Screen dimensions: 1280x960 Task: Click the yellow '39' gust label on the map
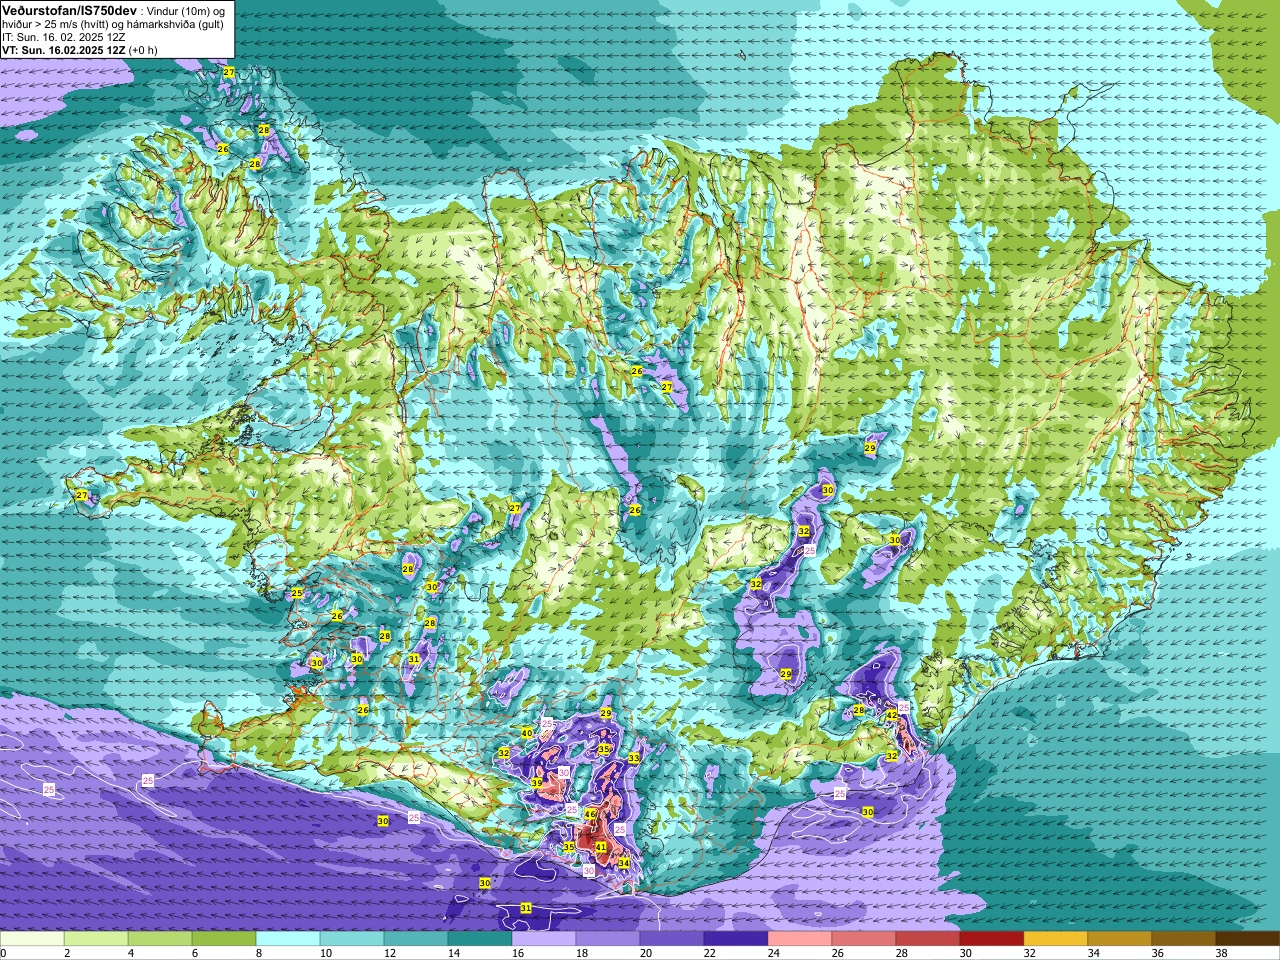(x=537, y=783)
